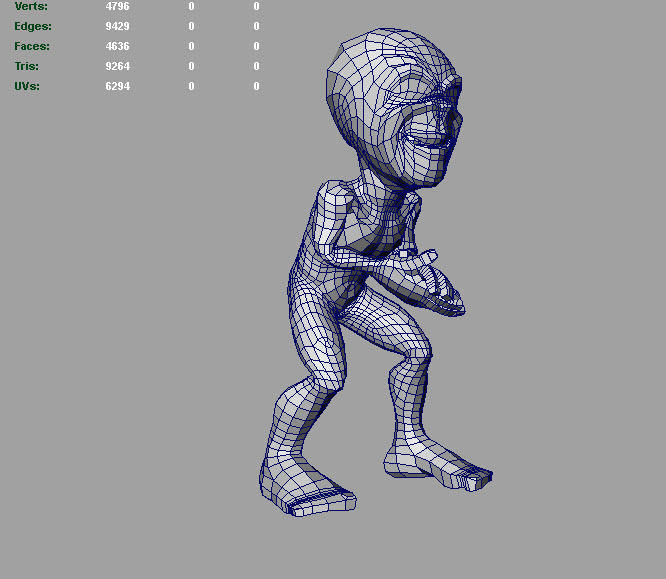Click the Faces label in the HUD

[x=32, y=46]
